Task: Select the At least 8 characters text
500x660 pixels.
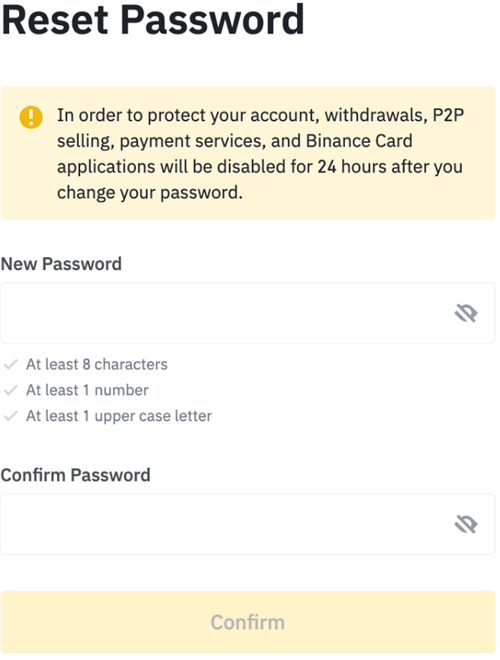Action: (97, 365)
